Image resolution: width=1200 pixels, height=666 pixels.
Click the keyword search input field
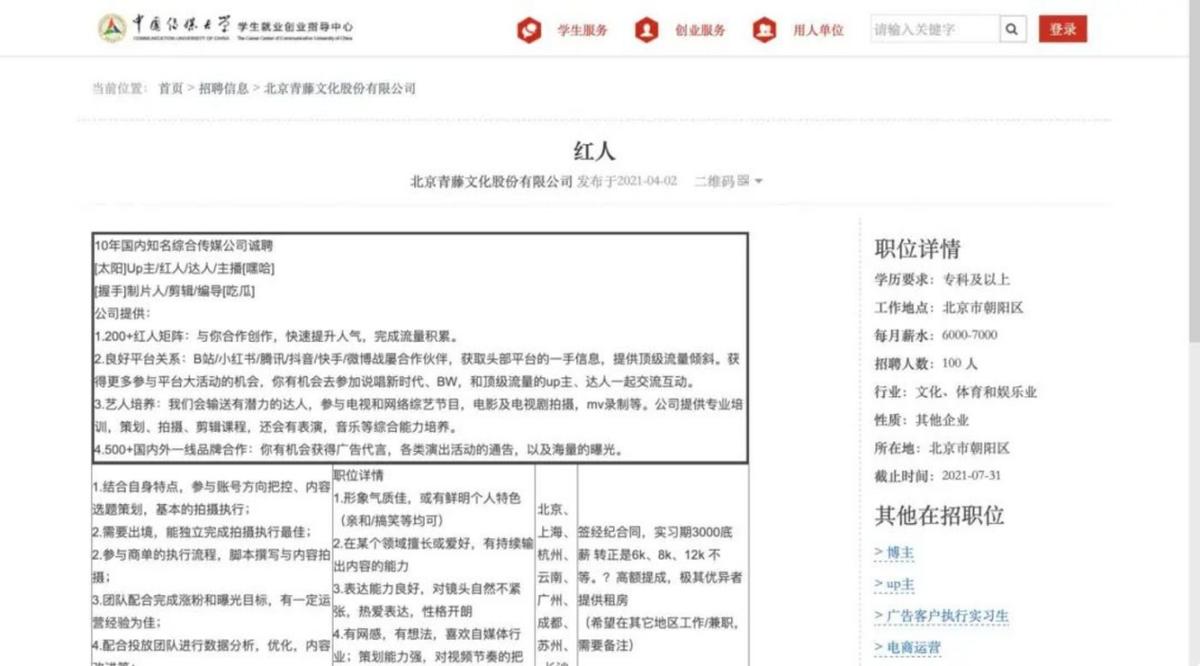(x=935, y=29)
